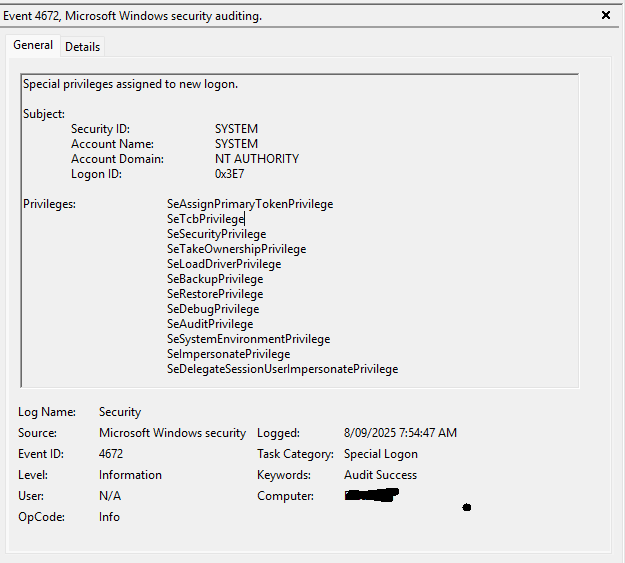Click the Log Name value Security

120,412
